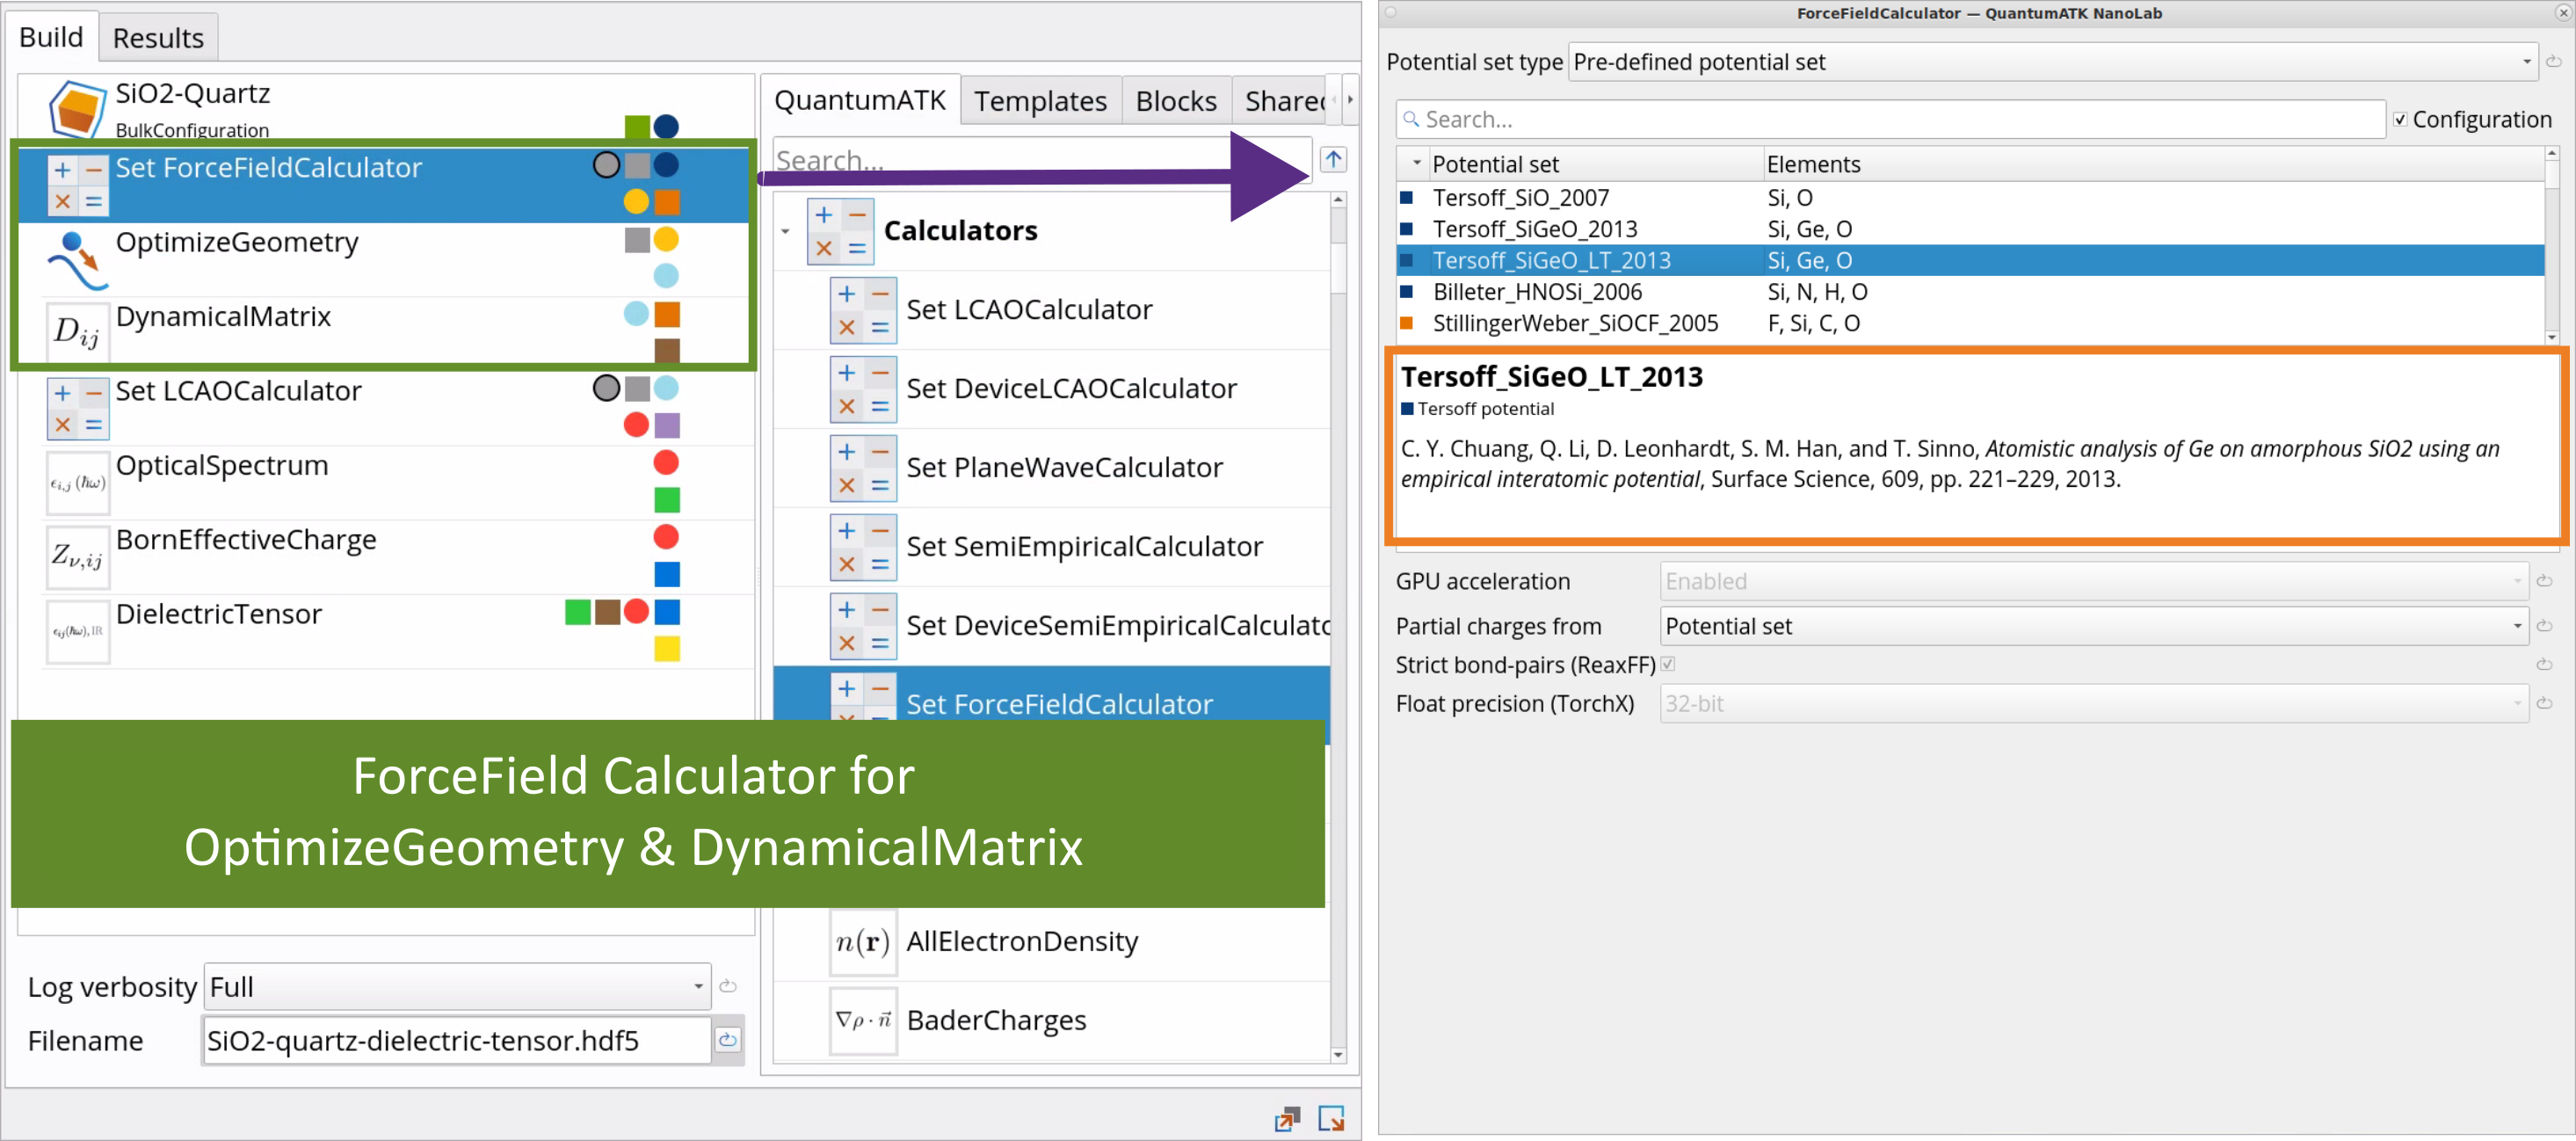Close the ForceFieldCalculator window
This screenshot has width=2576, height=1141.
[2563, 13]
